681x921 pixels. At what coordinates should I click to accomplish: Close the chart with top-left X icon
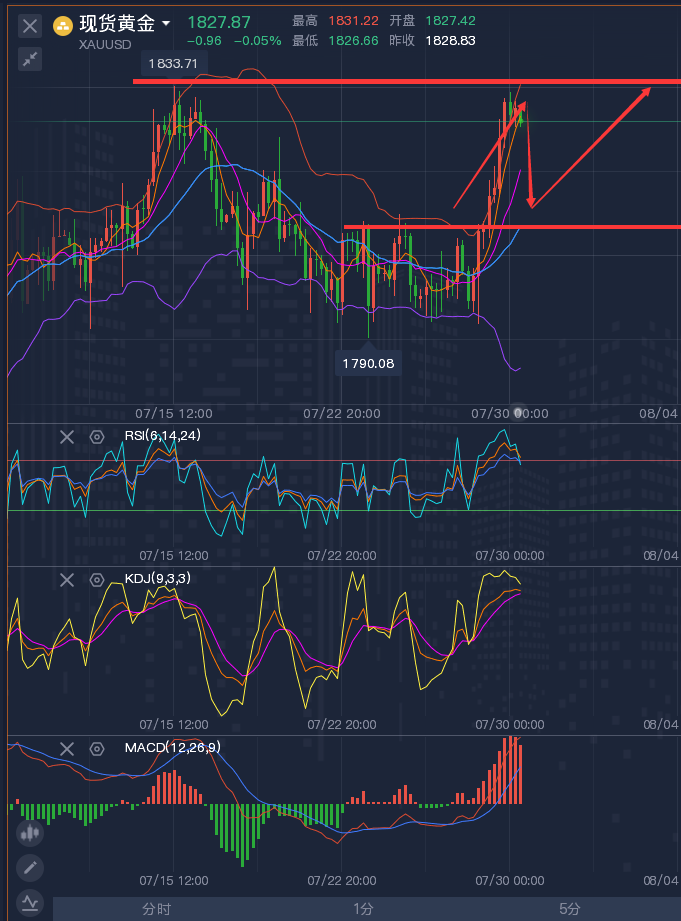[x=30, y=26]
